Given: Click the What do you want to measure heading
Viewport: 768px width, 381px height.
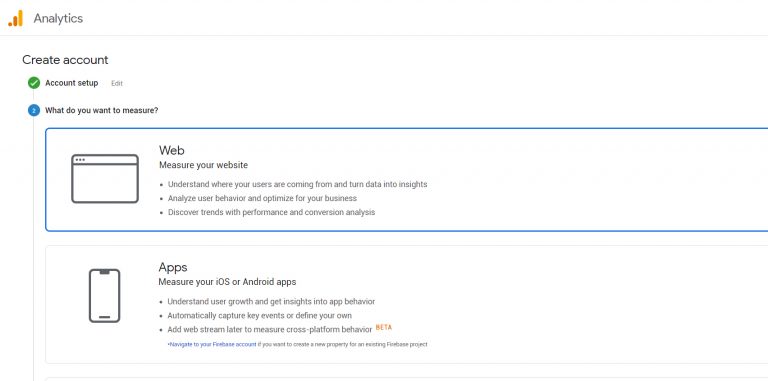Looking at the screenshot, I should pos(101,111).
